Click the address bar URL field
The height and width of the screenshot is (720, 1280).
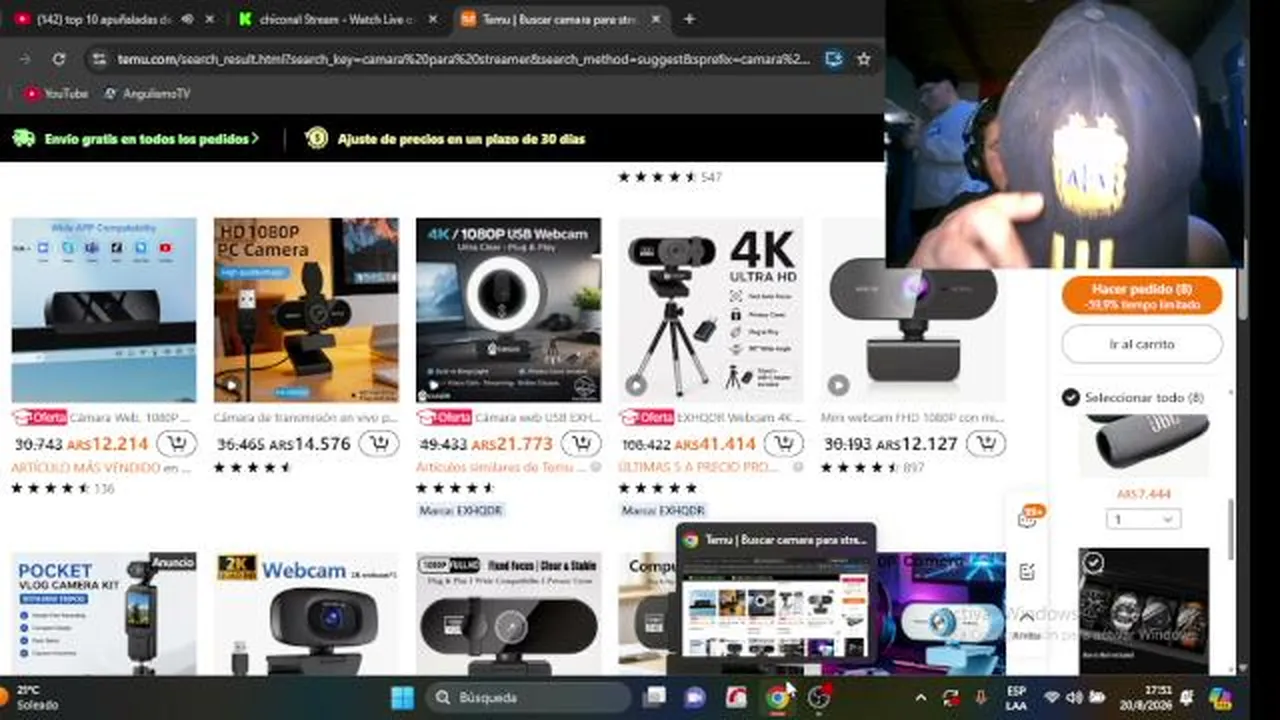tap(465, 59)
